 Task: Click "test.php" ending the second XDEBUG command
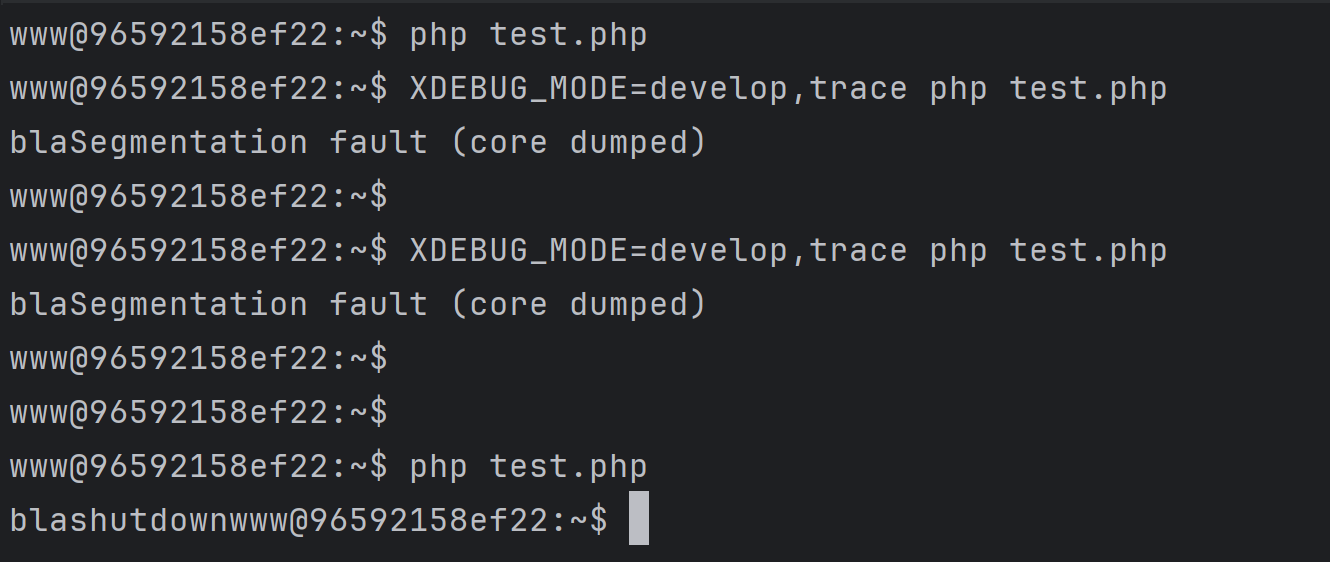pyautogui.click(x=1088, y=251)
